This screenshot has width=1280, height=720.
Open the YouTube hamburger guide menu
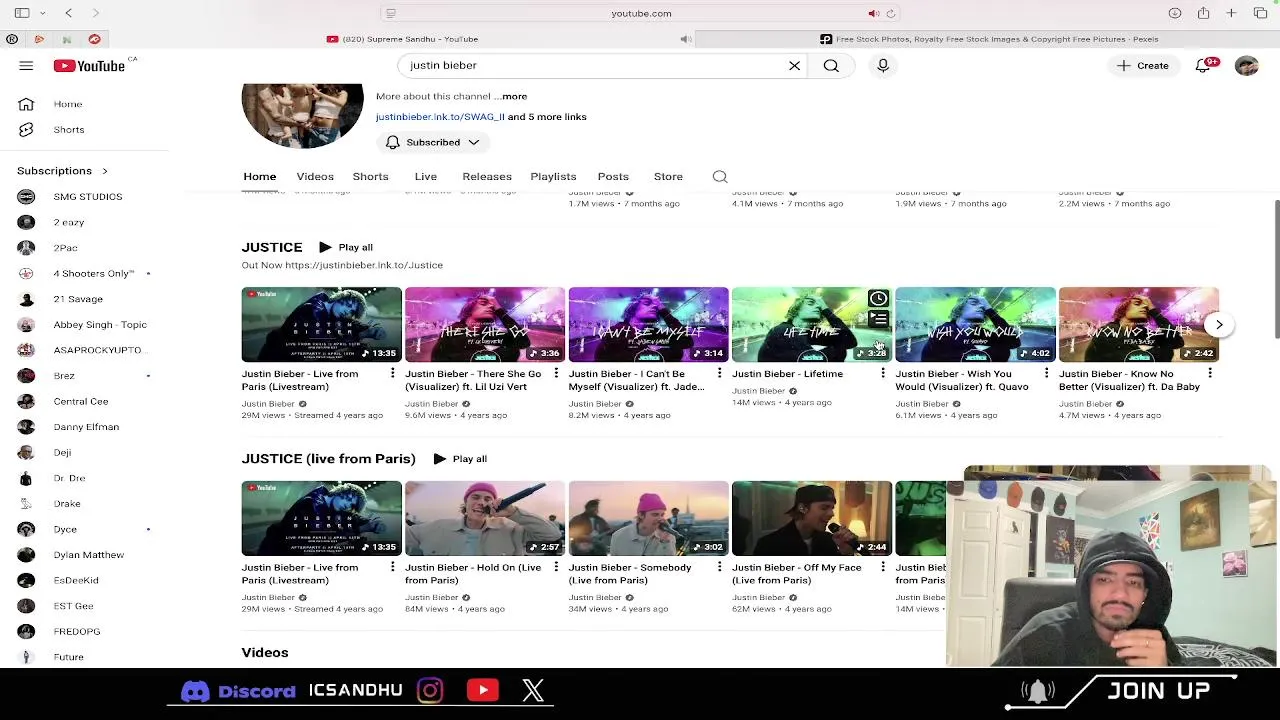pos(26,66)
